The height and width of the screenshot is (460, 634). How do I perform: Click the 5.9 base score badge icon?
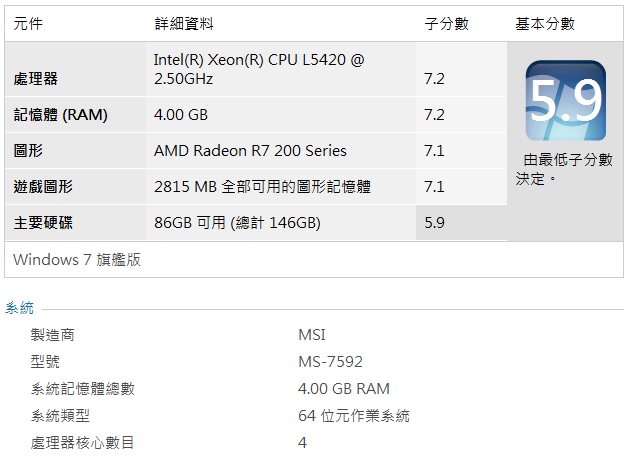[566, 100]
